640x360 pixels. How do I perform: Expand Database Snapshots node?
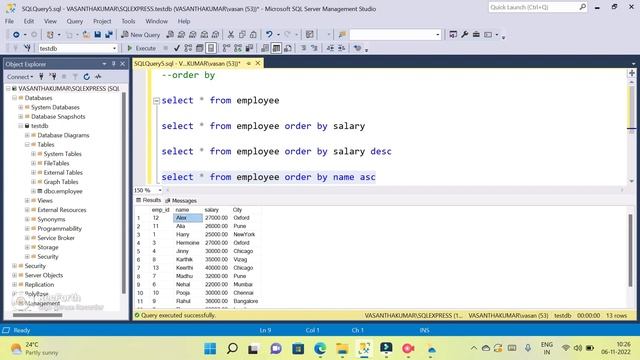[x=21, y=117]
